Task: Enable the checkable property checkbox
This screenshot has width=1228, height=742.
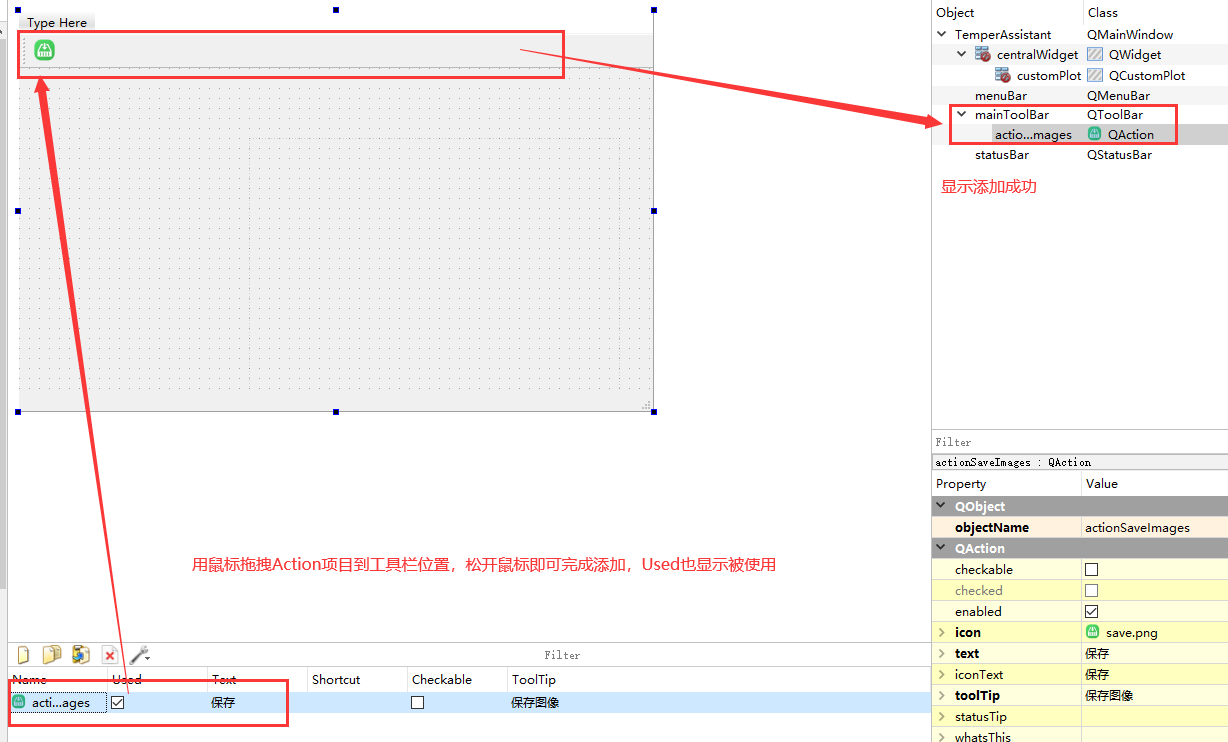Action: [1091, 569]
